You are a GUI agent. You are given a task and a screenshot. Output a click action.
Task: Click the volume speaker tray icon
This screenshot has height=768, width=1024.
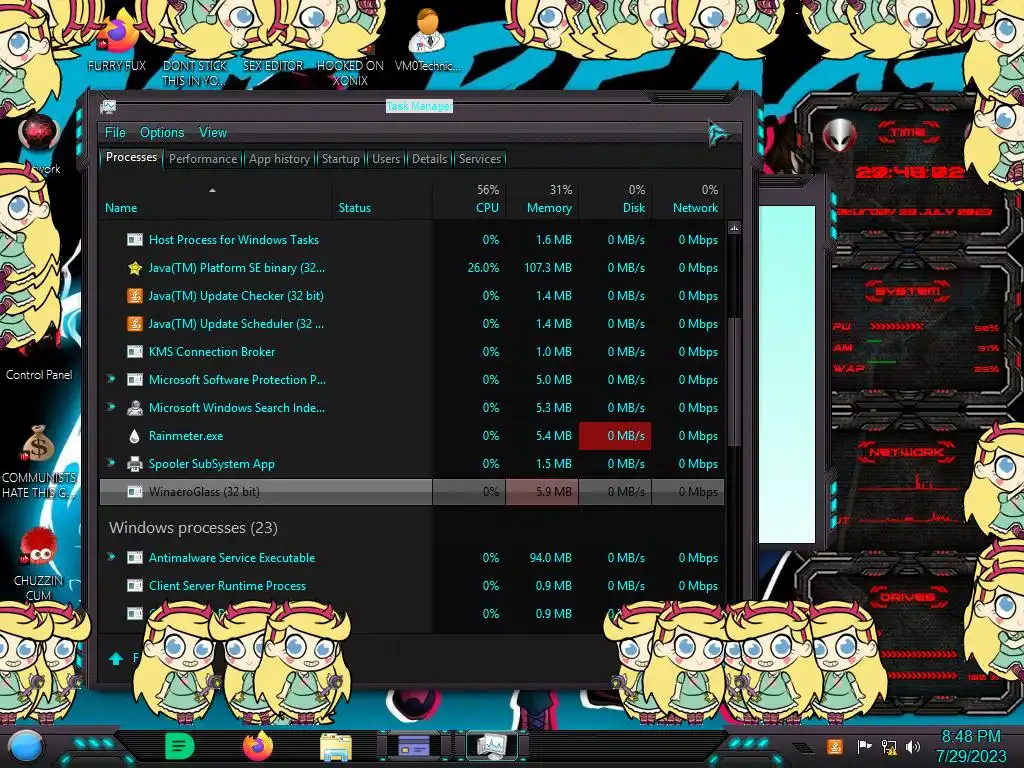(913, 746)
